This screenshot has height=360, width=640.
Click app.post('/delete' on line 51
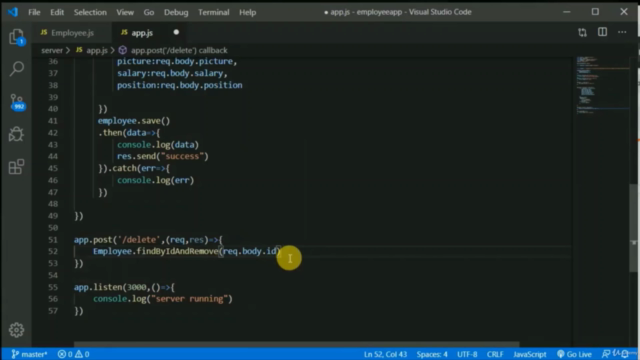117,240
